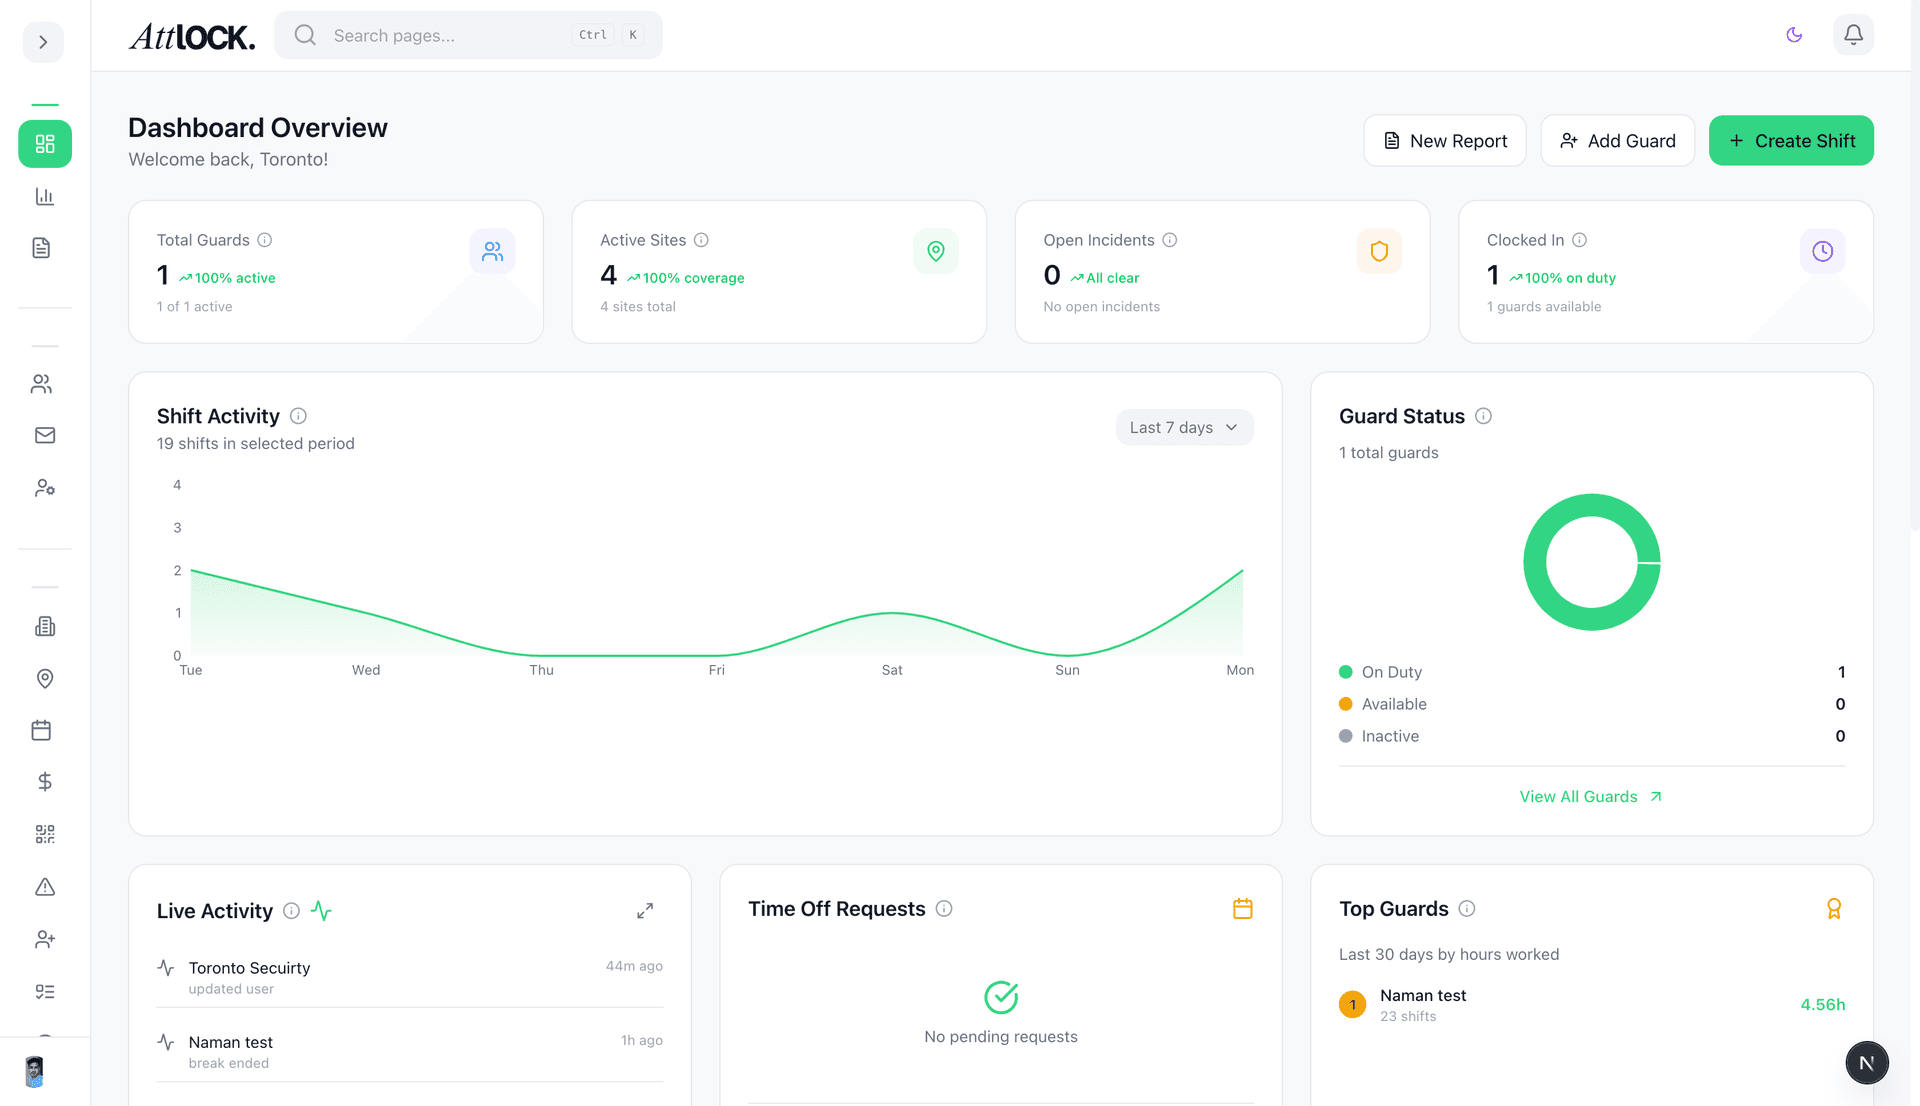Open the Last 7 days dropdown

coord(1184,427)
